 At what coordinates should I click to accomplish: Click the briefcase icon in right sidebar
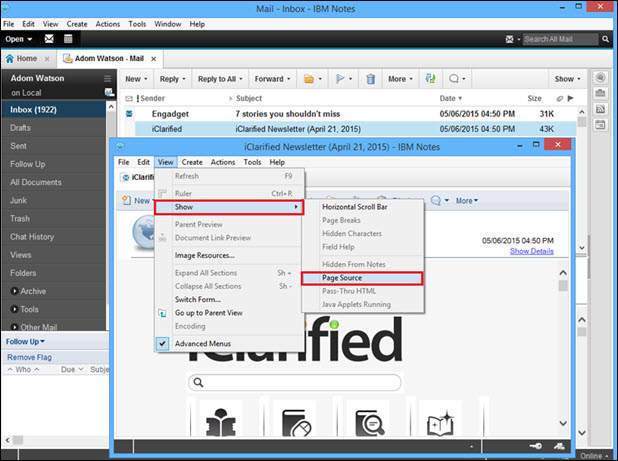point(600,93)
